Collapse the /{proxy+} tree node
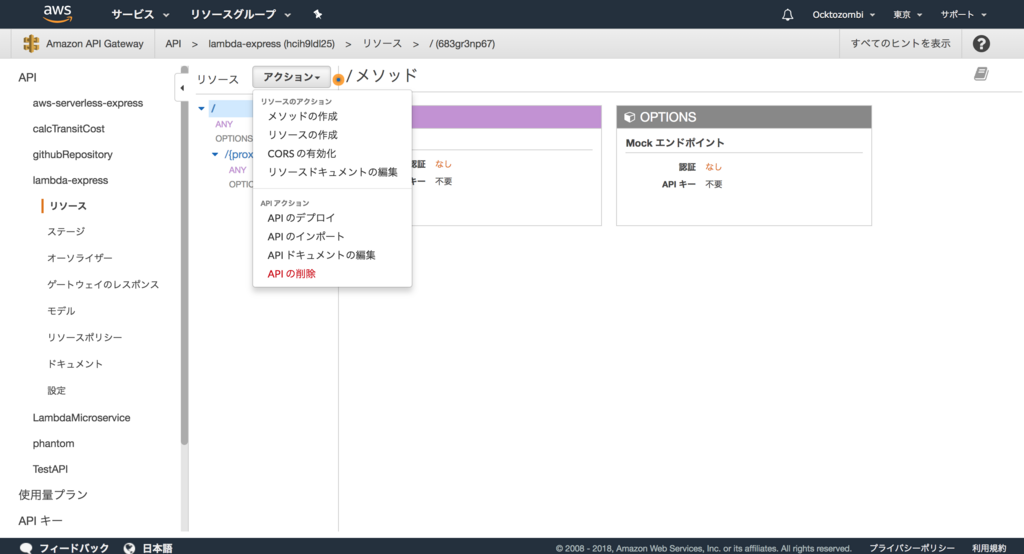The width and height of the screenshot is (1024, 554). (x=215, y=155)
